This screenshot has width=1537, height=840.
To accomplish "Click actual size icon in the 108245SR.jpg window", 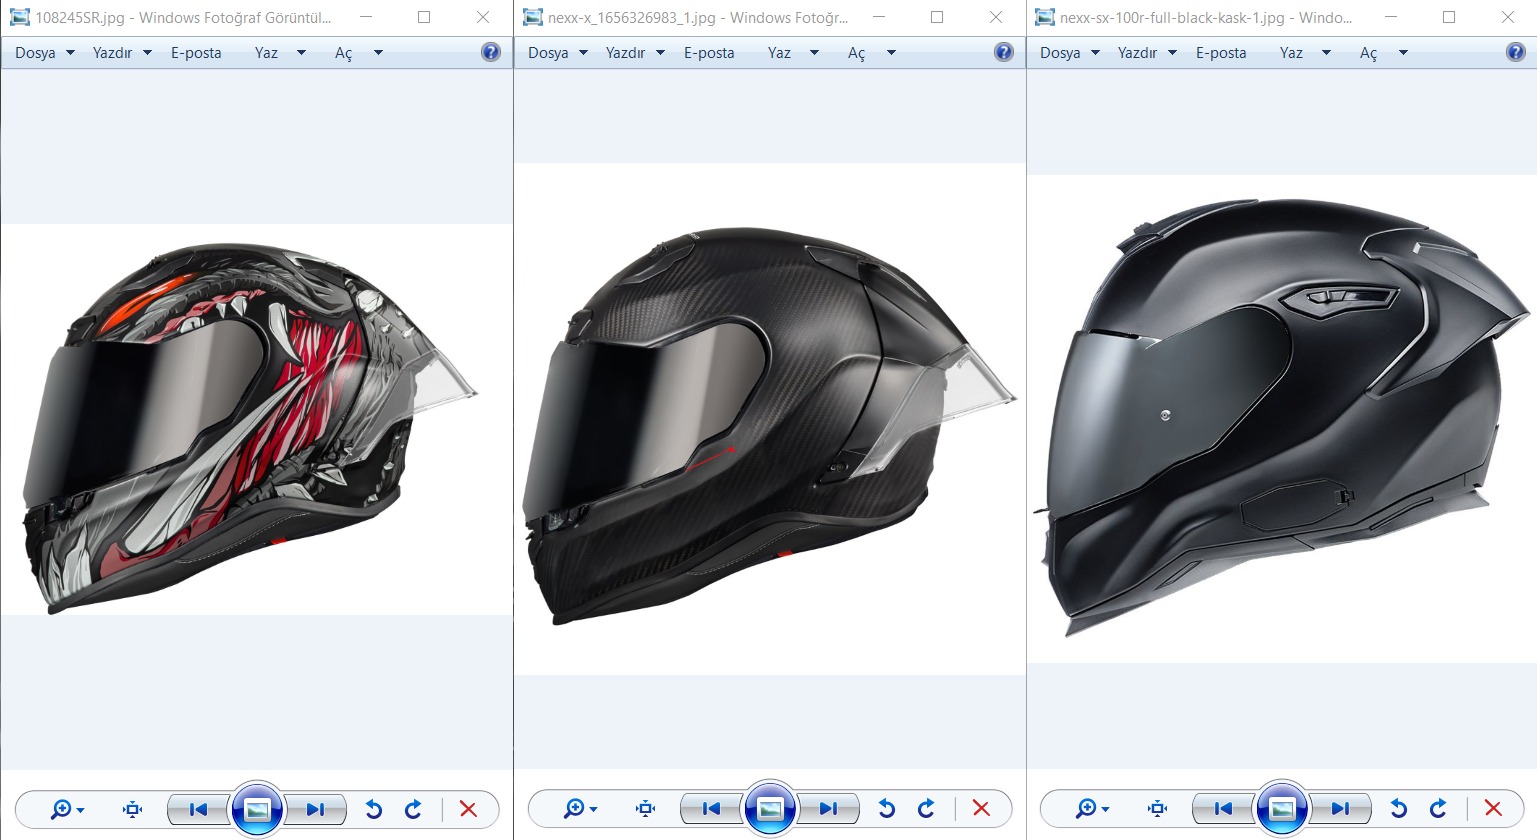I will pos(132,809).
